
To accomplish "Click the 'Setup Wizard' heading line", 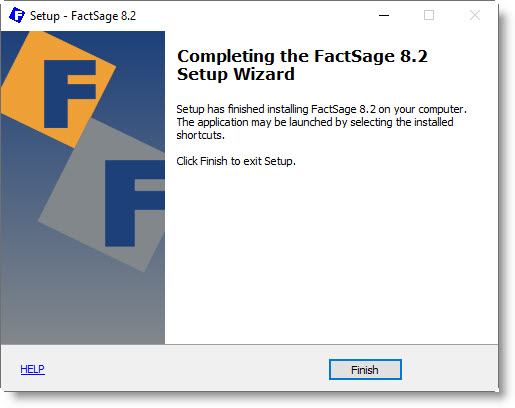I will 236,74.
